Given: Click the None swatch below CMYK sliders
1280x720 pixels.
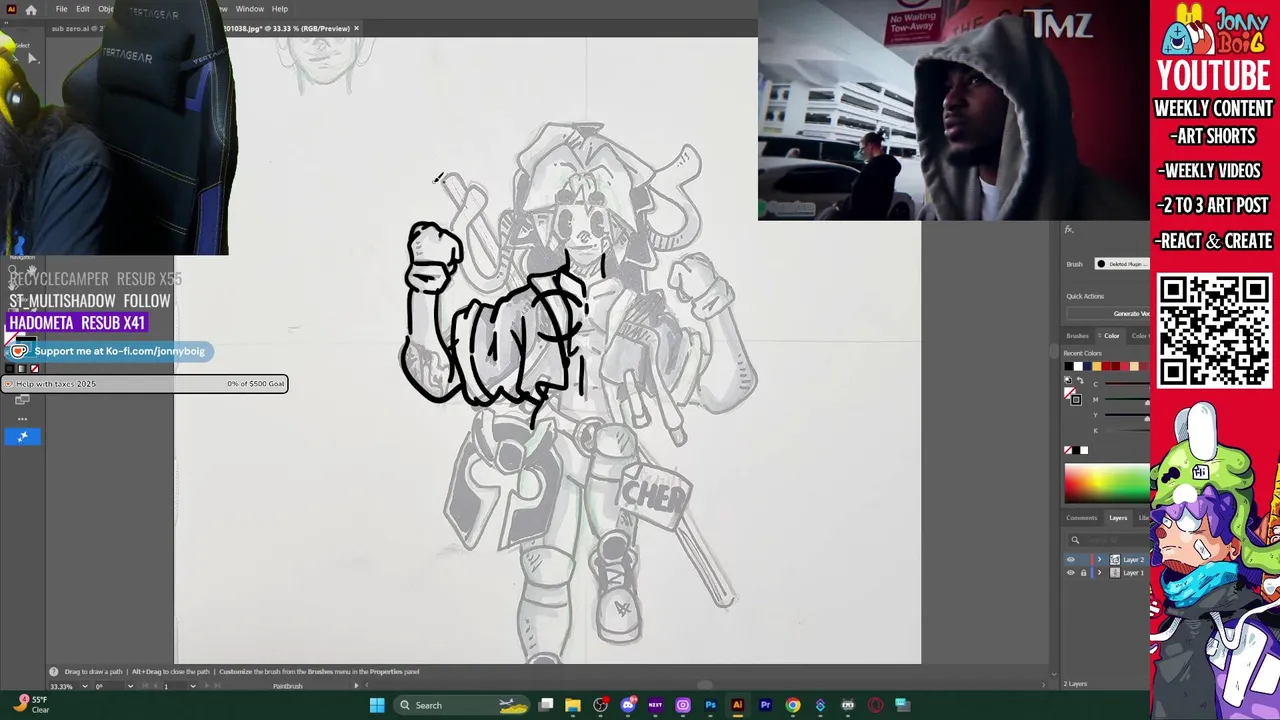Looking at the screenshot, I should pyautogui.click(x=1068, y=450).
